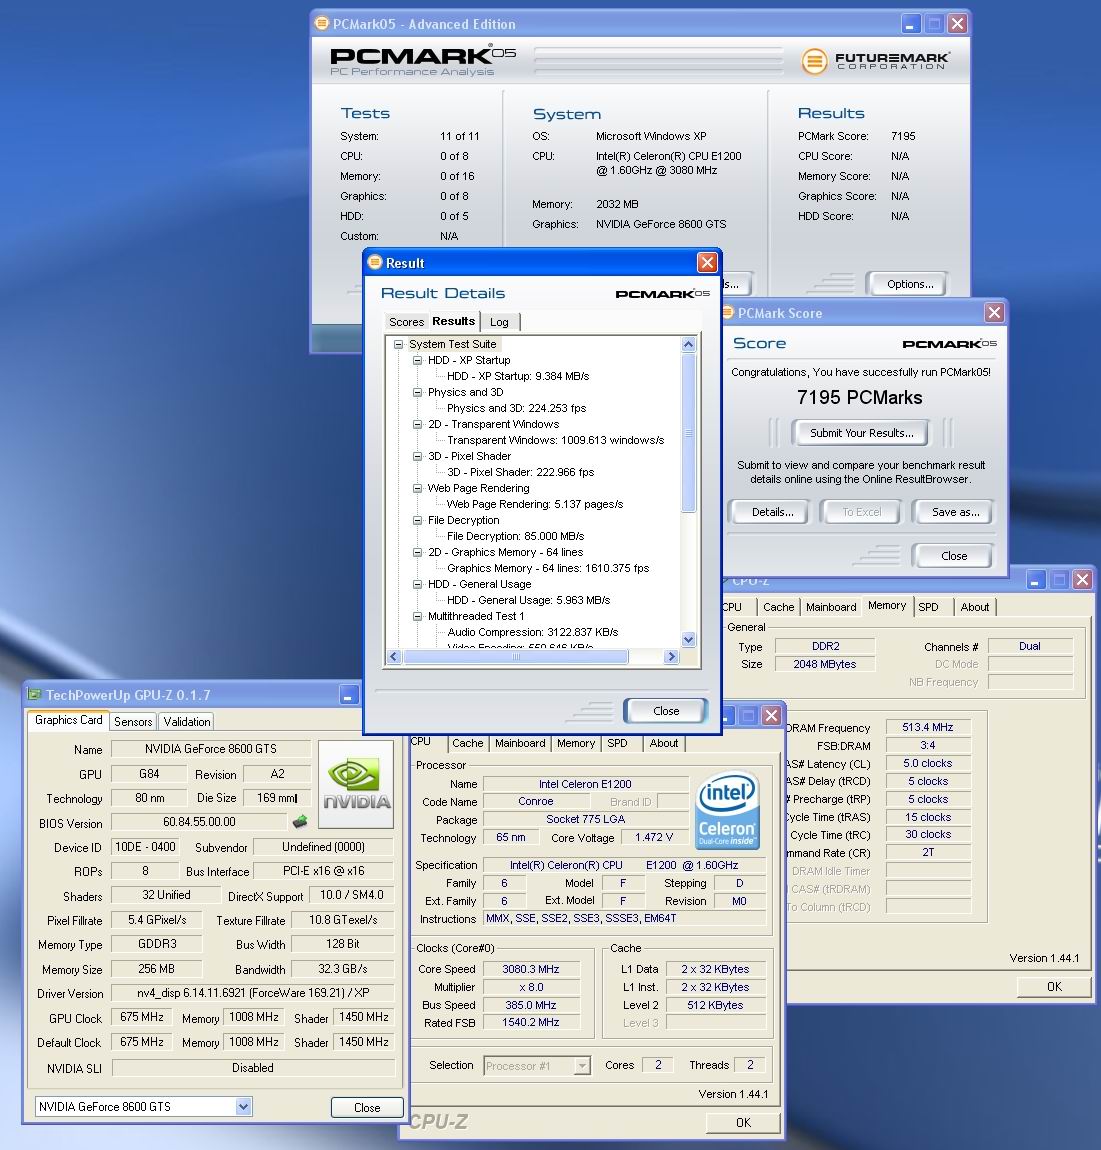Open the About tab in CPU-Z Memory window
1101x1150 pixels.
click(975, 607)
